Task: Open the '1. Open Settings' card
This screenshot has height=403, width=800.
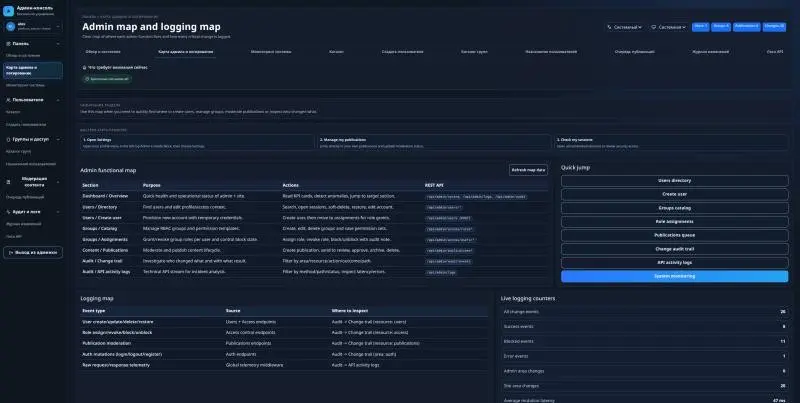Action: (197, 142)
